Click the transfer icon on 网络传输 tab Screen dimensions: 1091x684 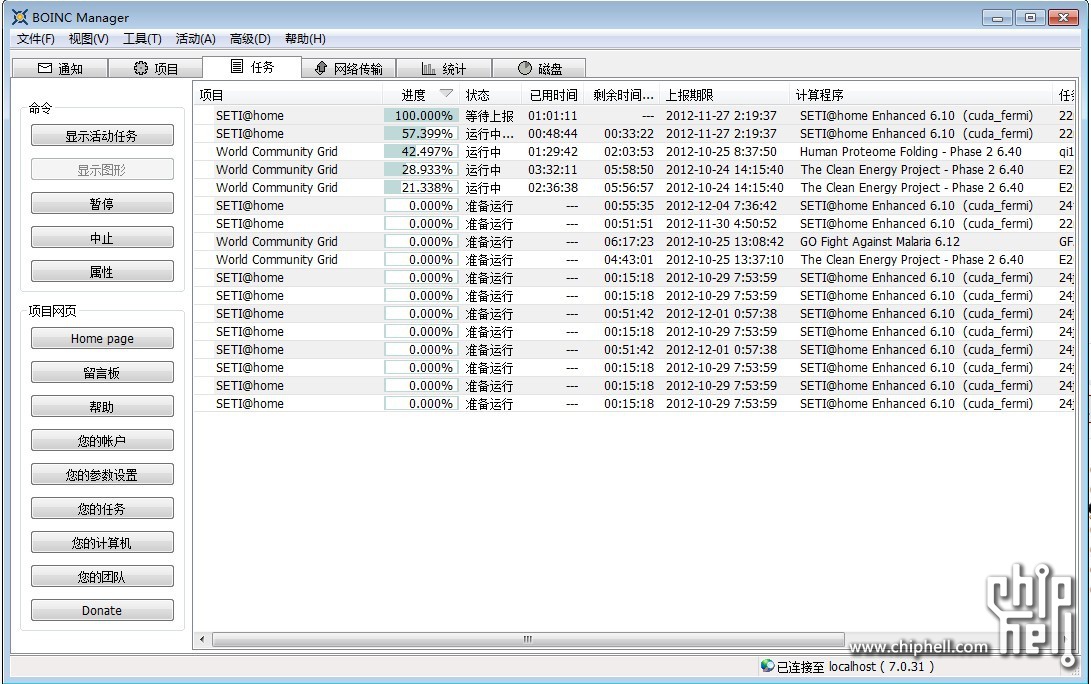pyautogui.click(x=321, y=67)
